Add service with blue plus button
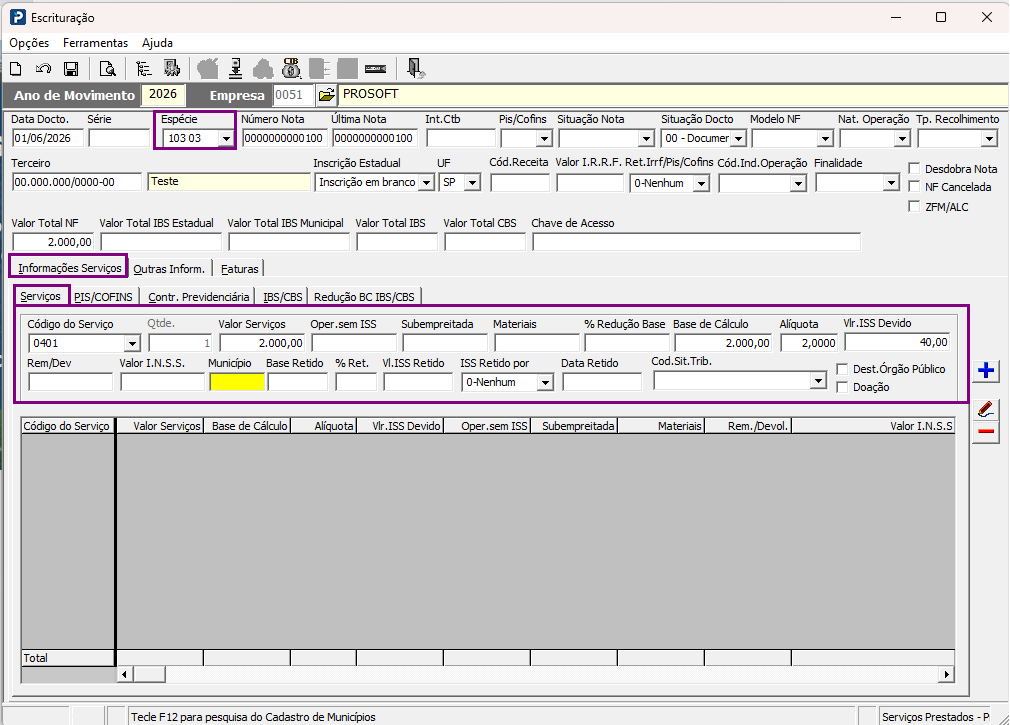Screen dimensions: 1010x725 pos(986,370)
